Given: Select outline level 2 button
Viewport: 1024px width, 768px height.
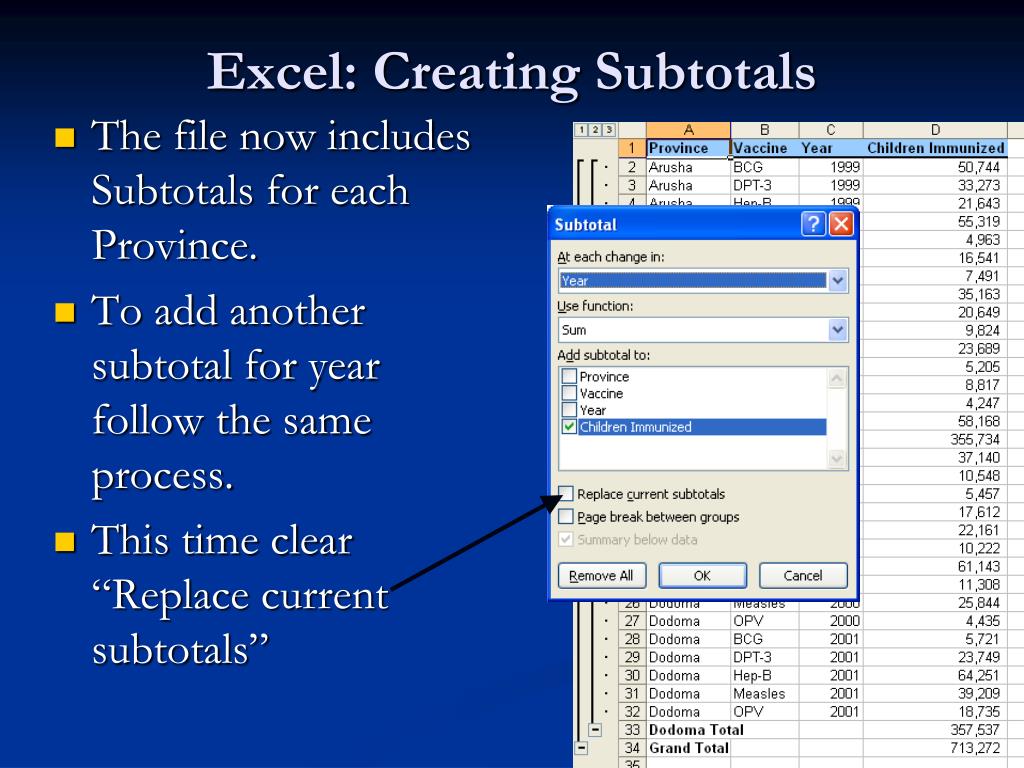Looking at the screenshot, I should tap(595, 129).
